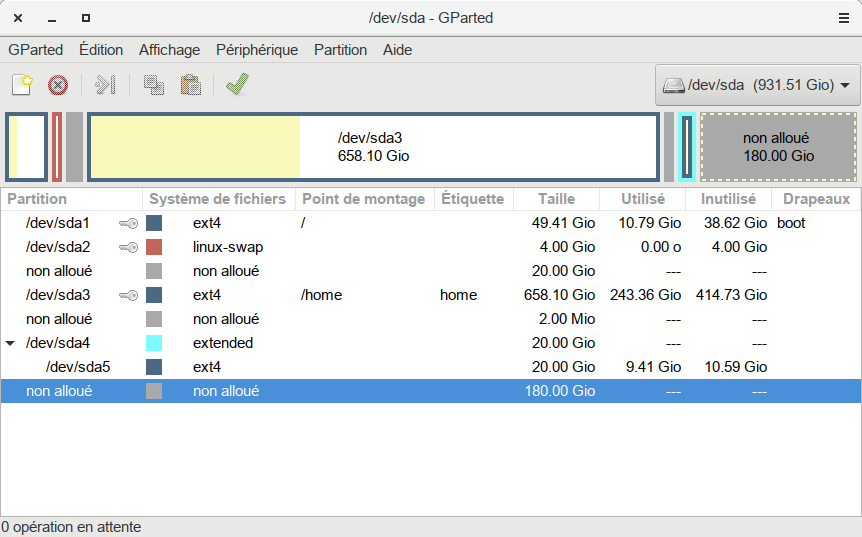Click the Système de fichiers column header
The width and height of the screenshot is (862, 537).
tap(217, 199)
